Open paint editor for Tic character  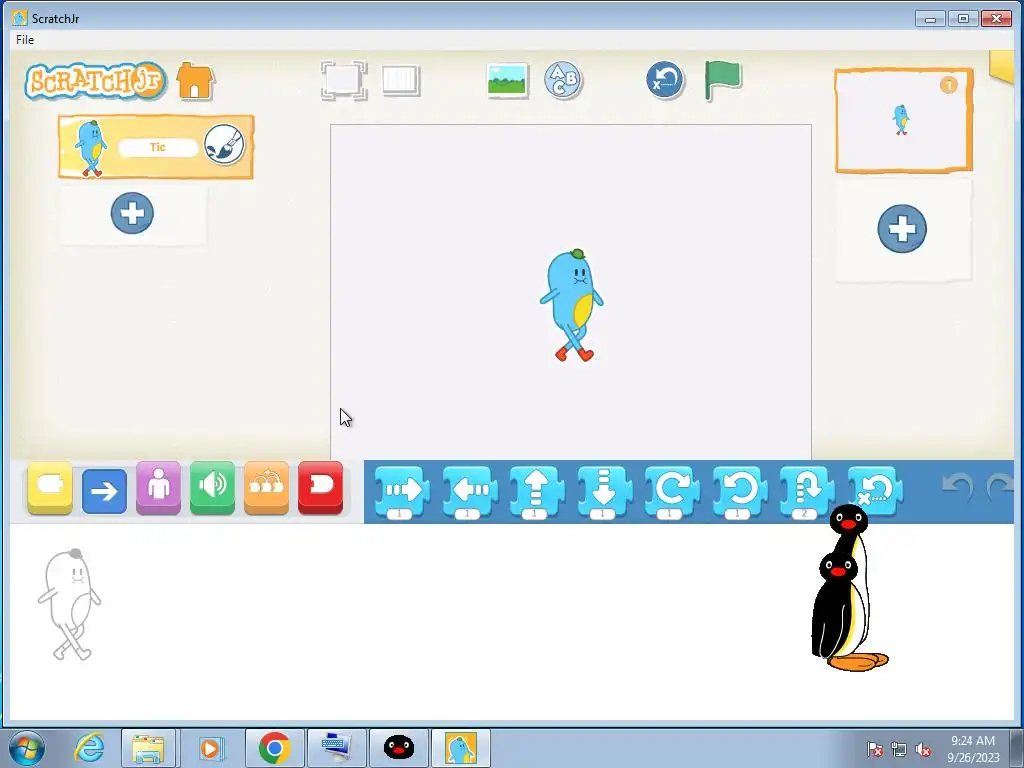pyautogui.click(x=224, y=145)
